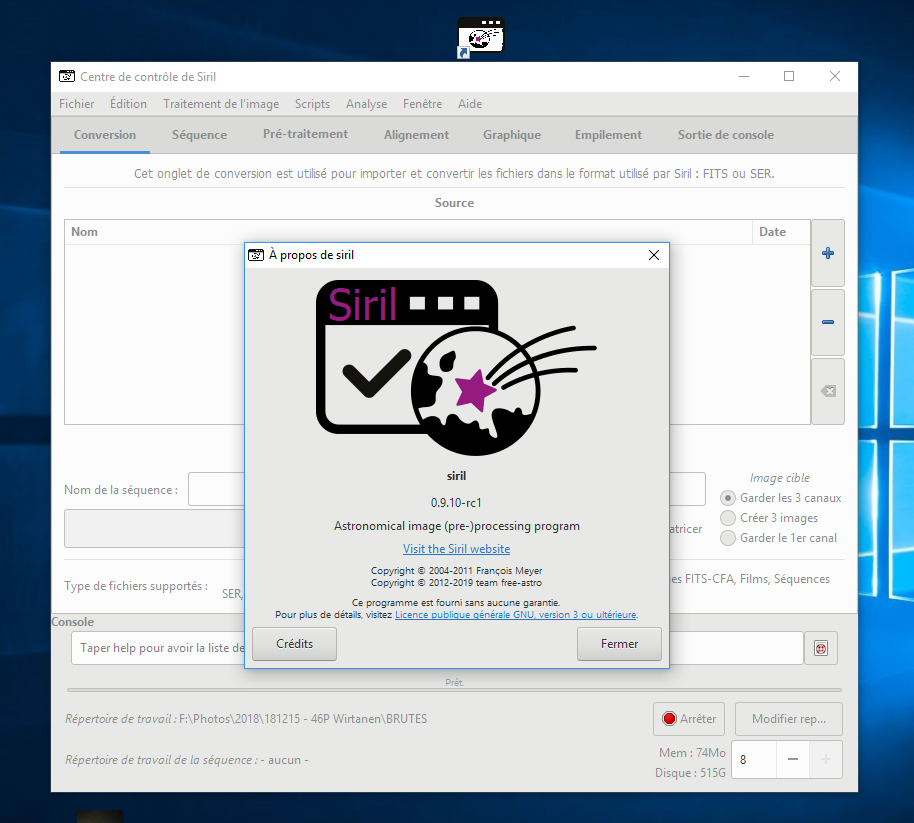Click the version text 0.9.10-rc1
914x823 pixels.
point(456,502)
